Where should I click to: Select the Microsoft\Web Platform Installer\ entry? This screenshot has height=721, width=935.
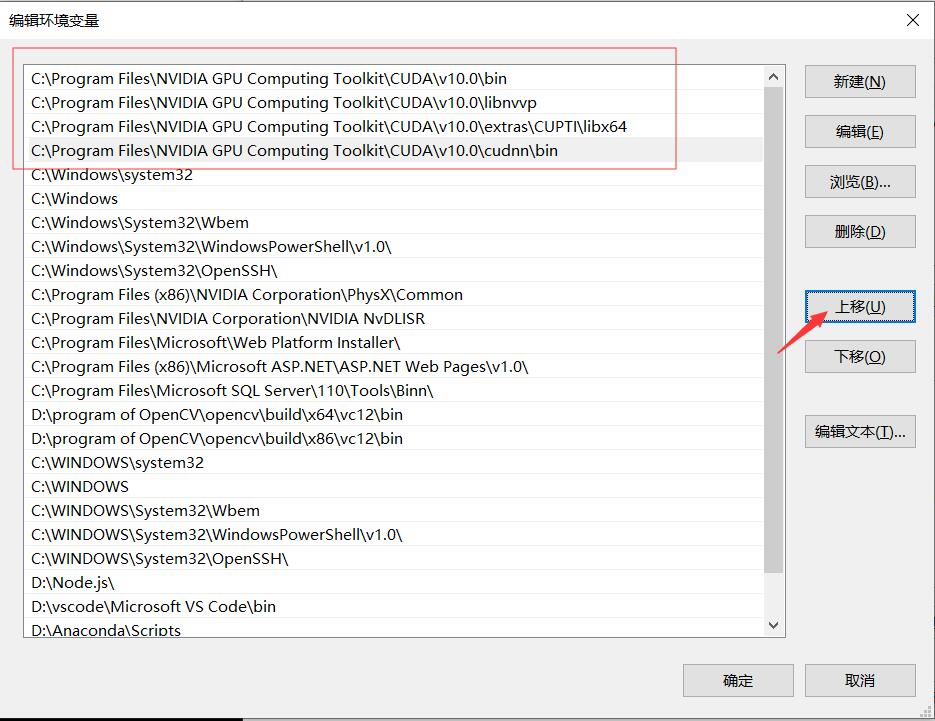(394, 342)
